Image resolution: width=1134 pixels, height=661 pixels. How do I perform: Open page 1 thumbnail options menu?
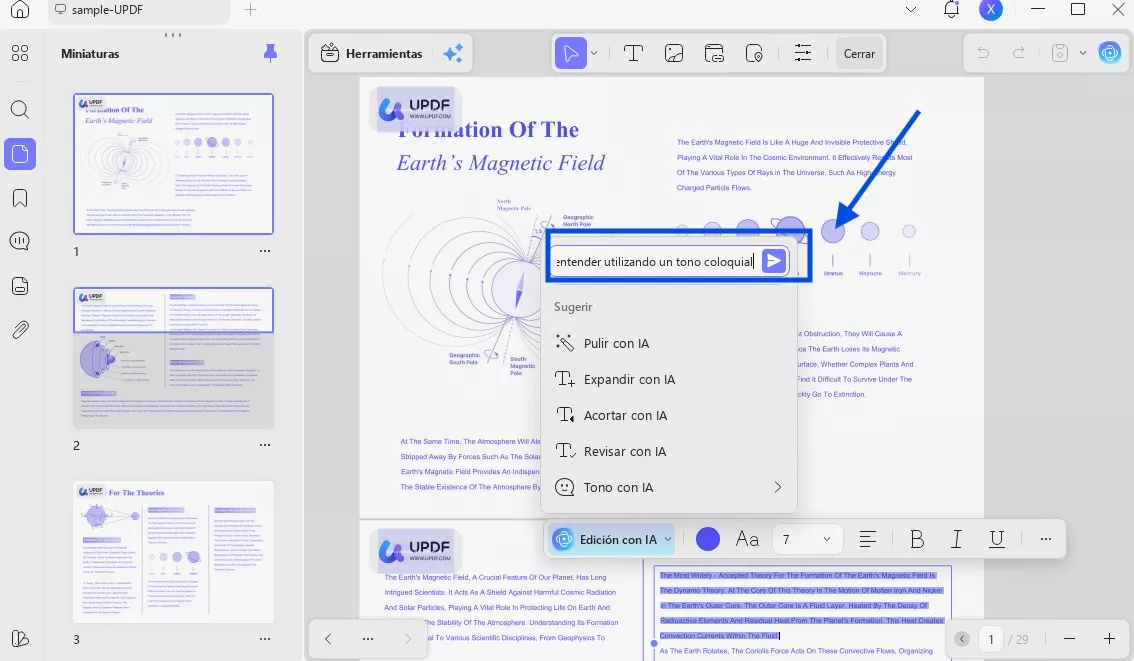265,251
